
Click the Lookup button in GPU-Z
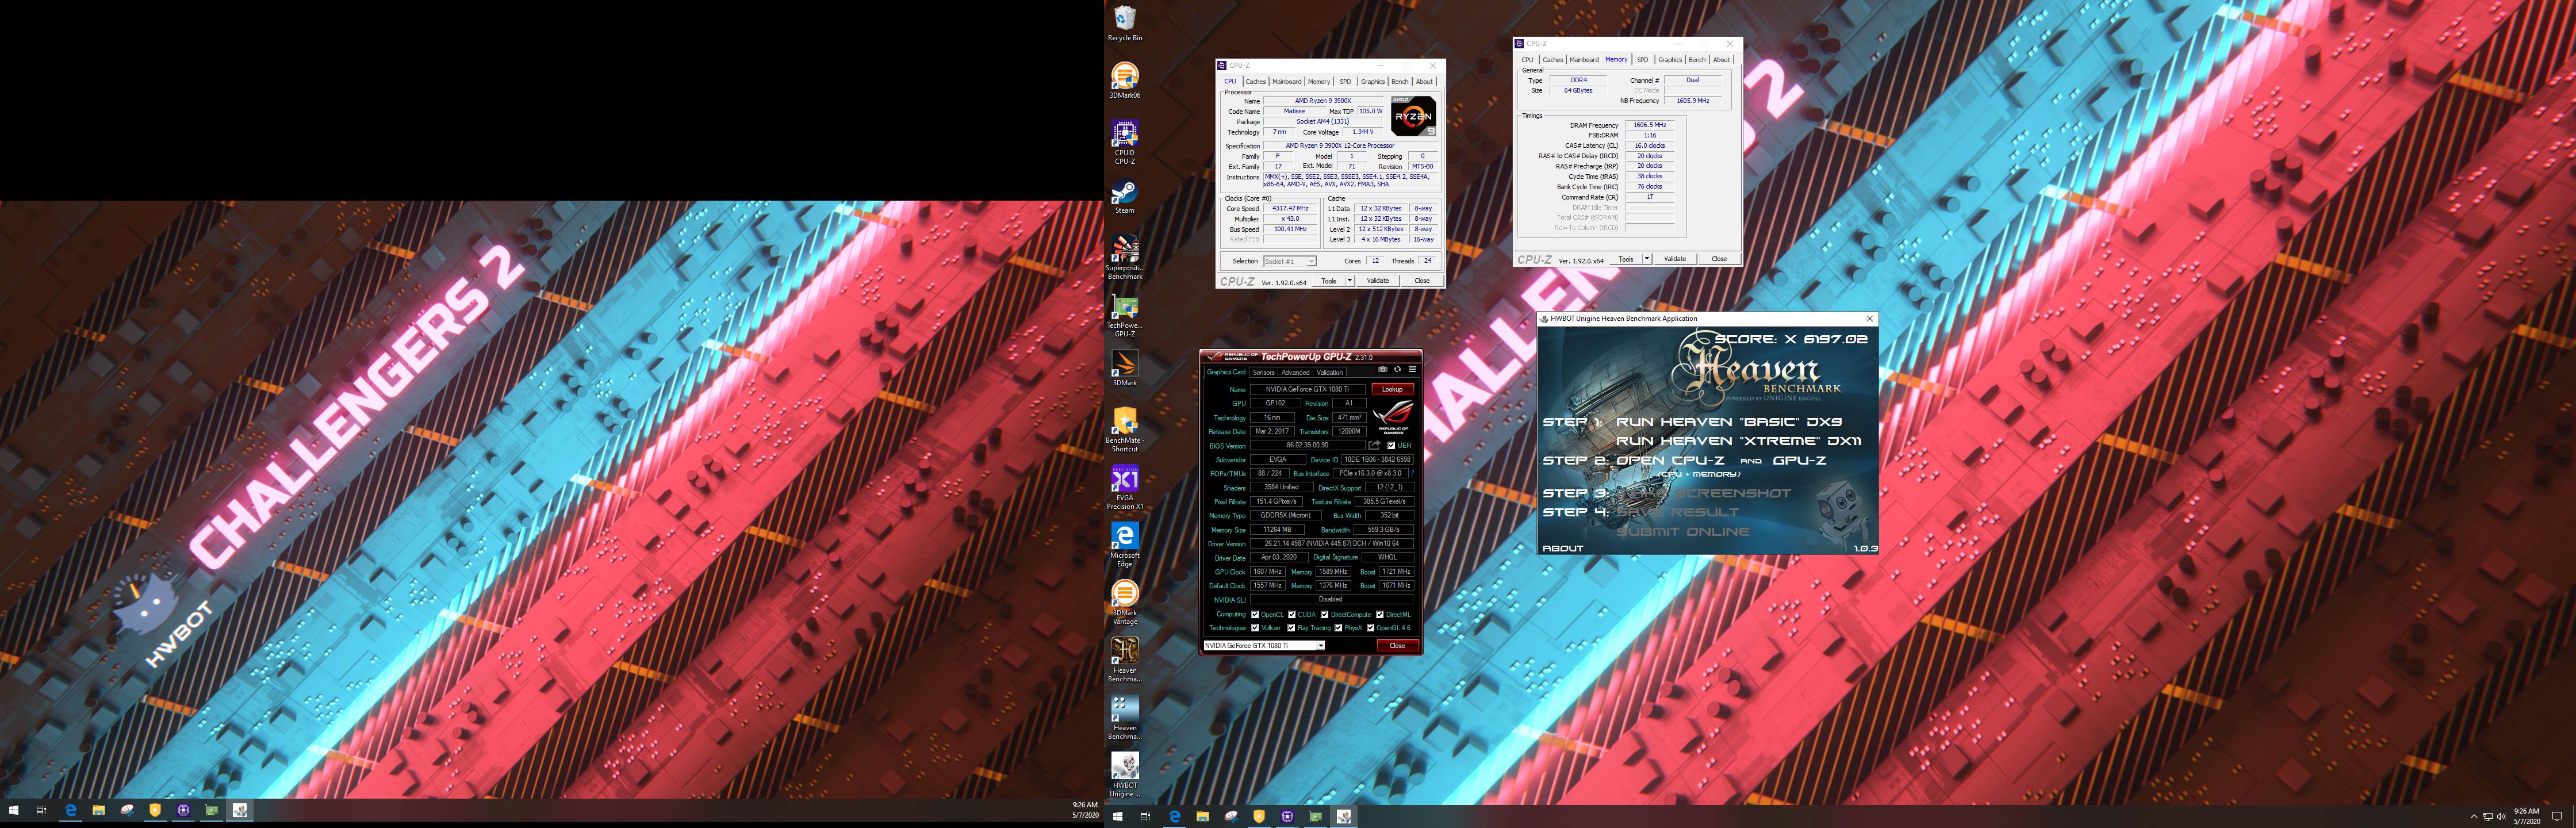[x=1392, y=389]
